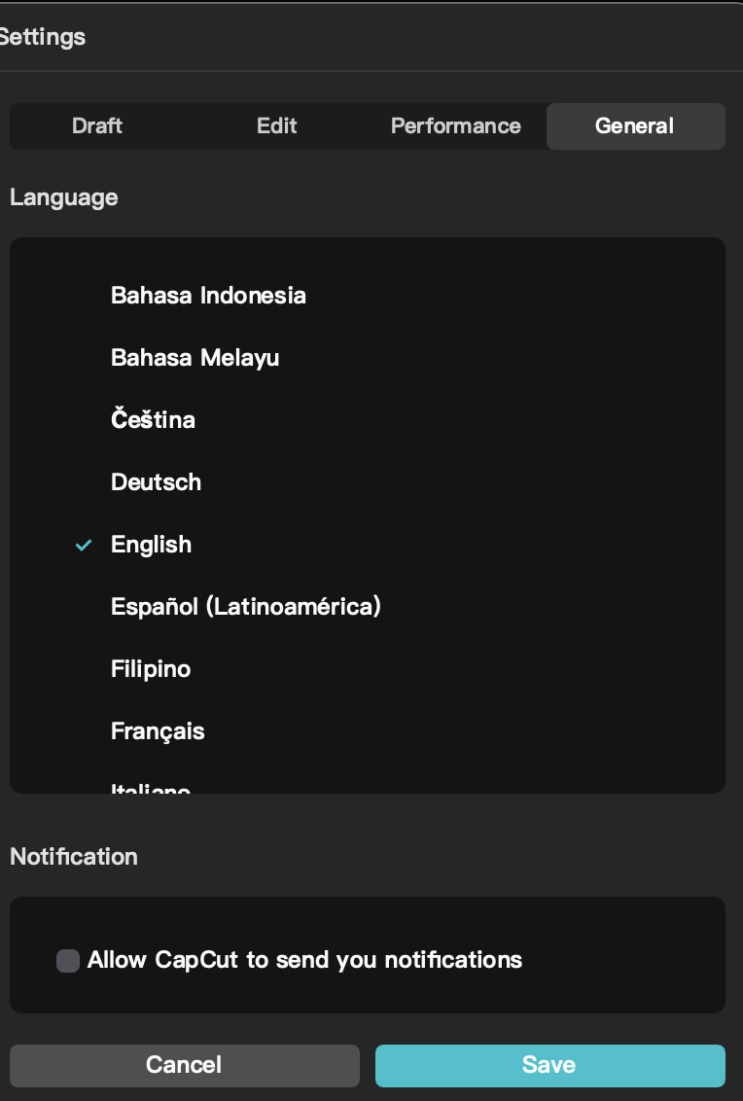
Task: Click the checkmark icon beside English
Action: pyautogui.click(x=84, y=545)
